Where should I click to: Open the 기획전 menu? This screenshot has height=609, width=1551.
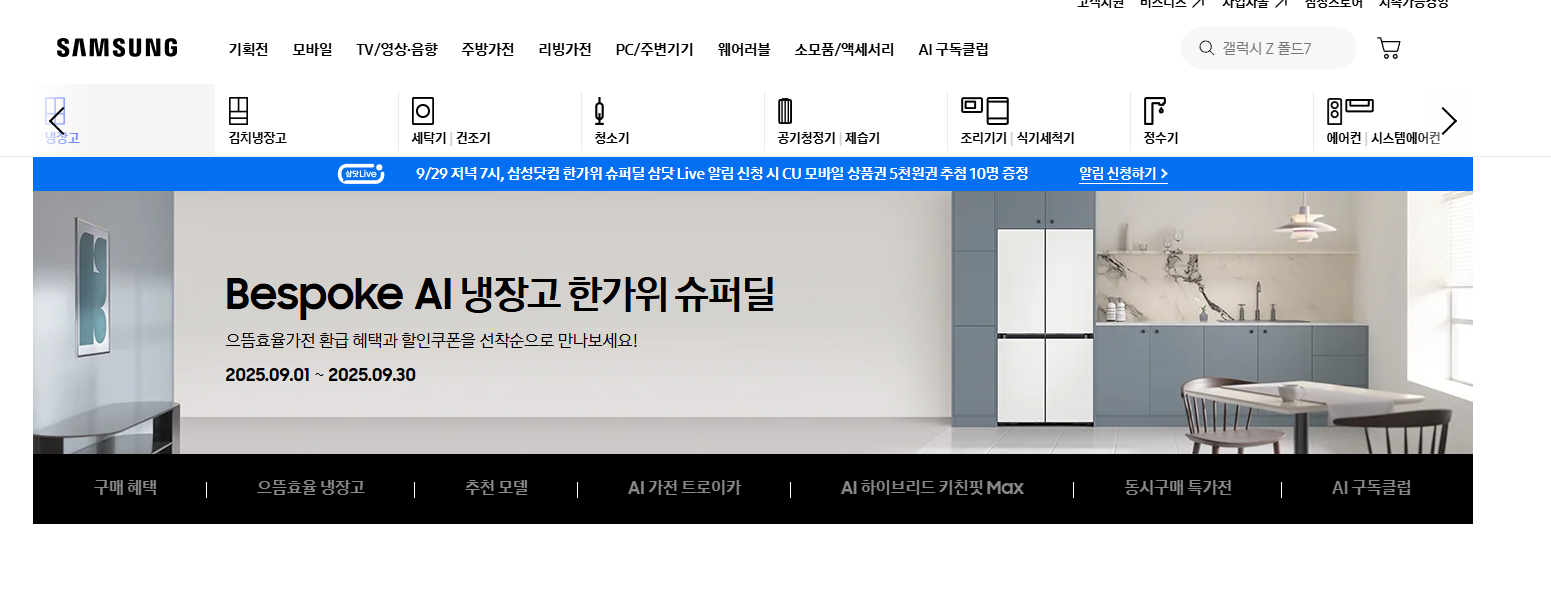click(x=248, y=49)
